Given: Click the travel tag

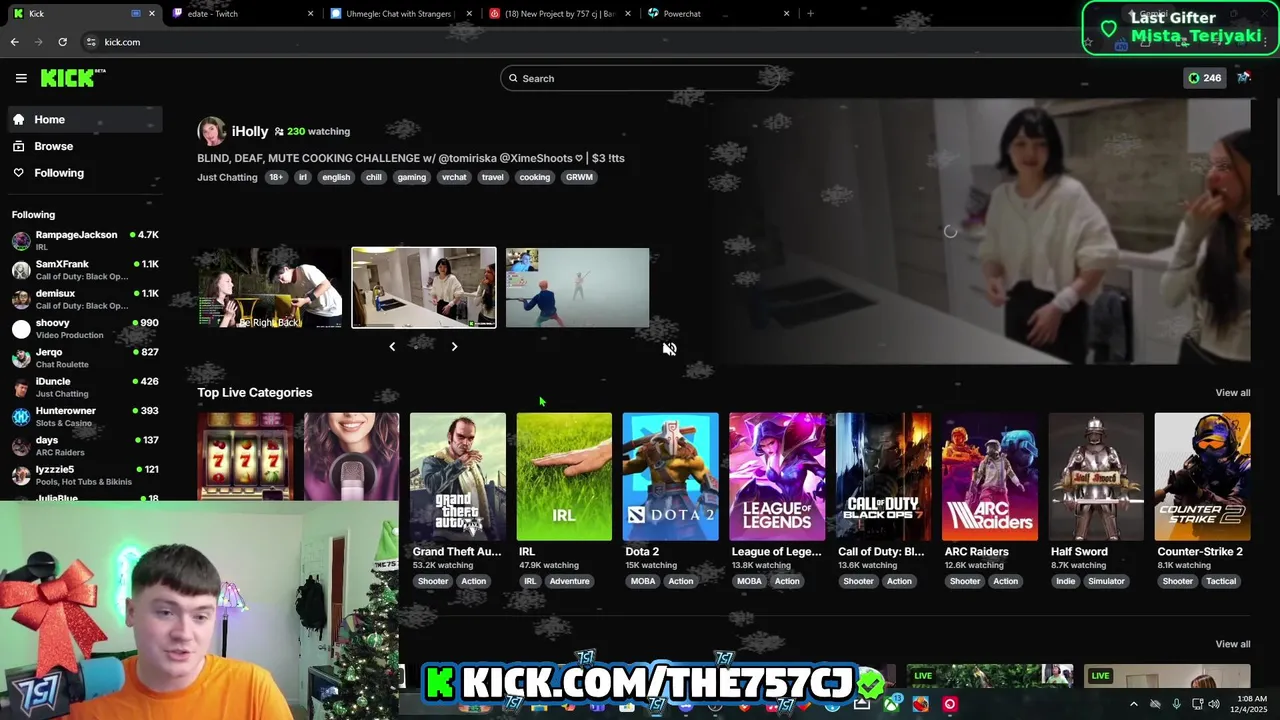Looking at the screenshot, I should pos(493,177).
